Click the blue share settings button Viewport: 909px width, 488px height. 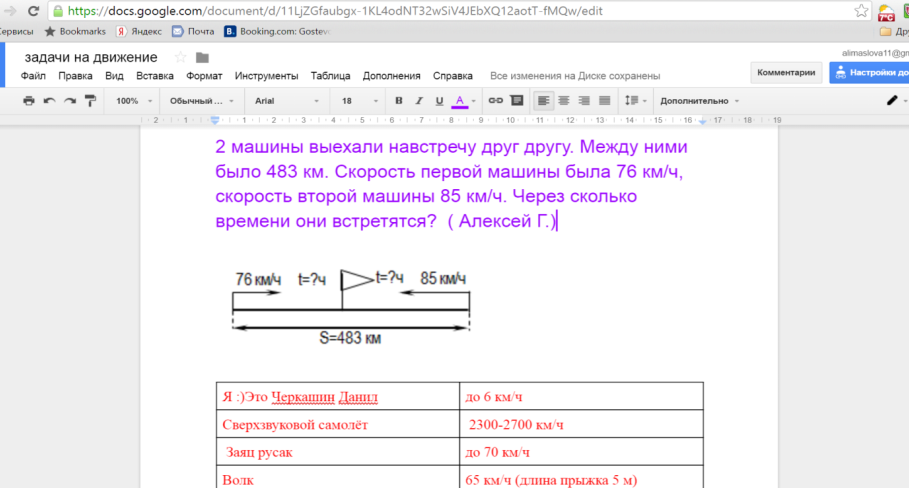[870, 72]
